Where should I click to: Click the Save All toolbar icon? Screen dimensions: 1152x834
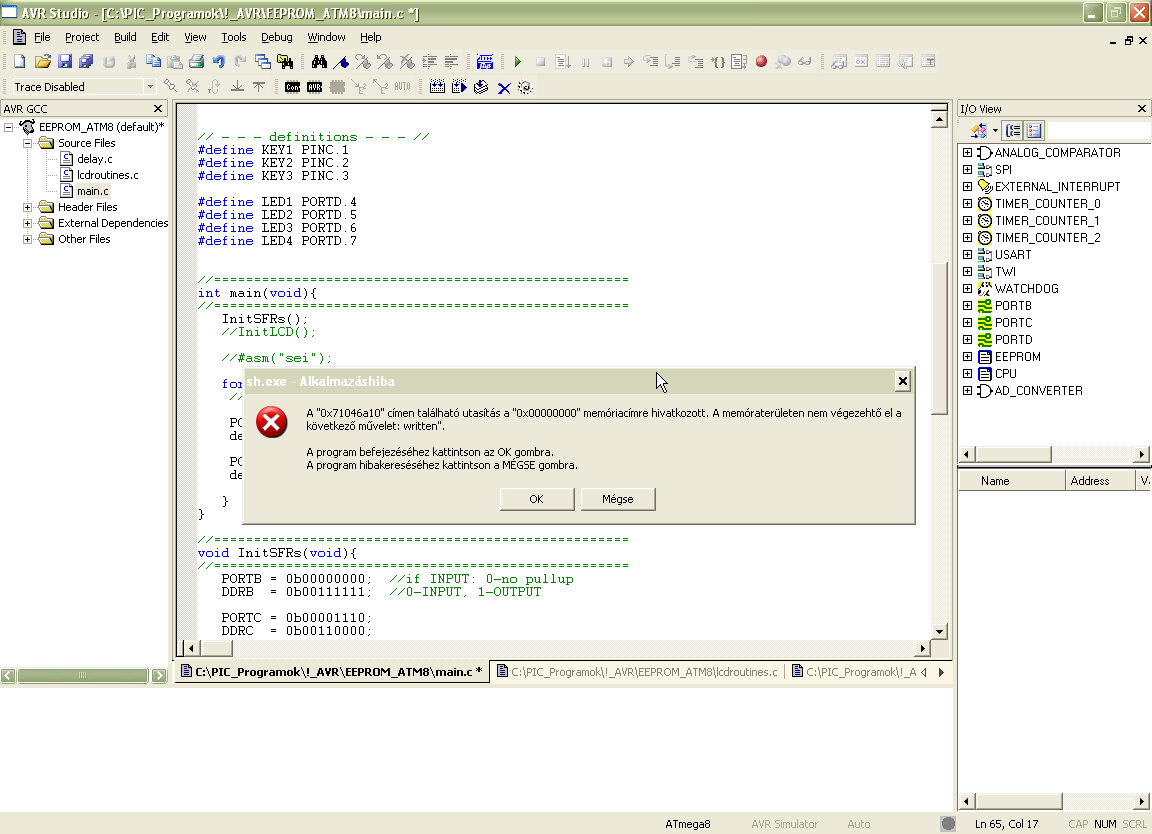point(86,62)
